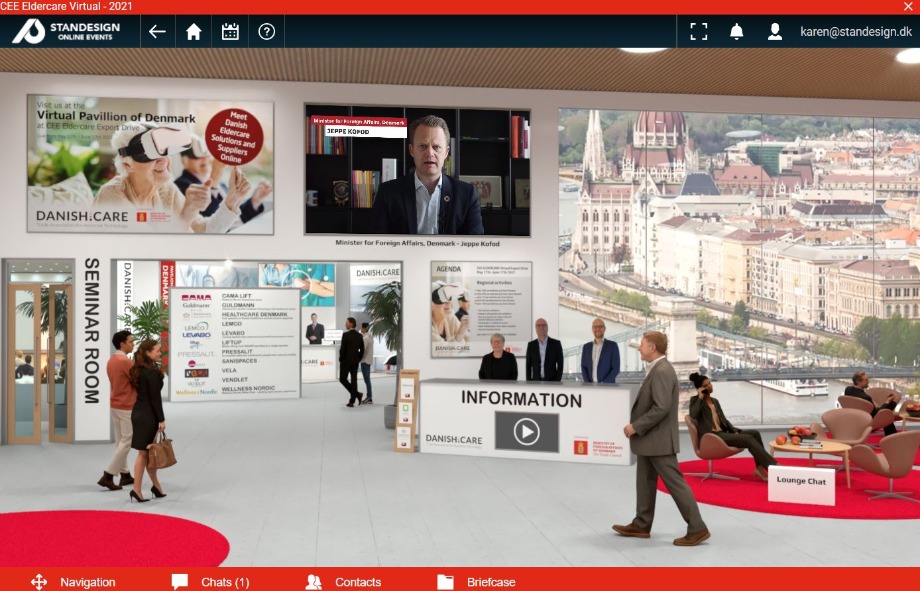Toggle fullscreen mode icon
920x591 pixels.
point(698,32)
